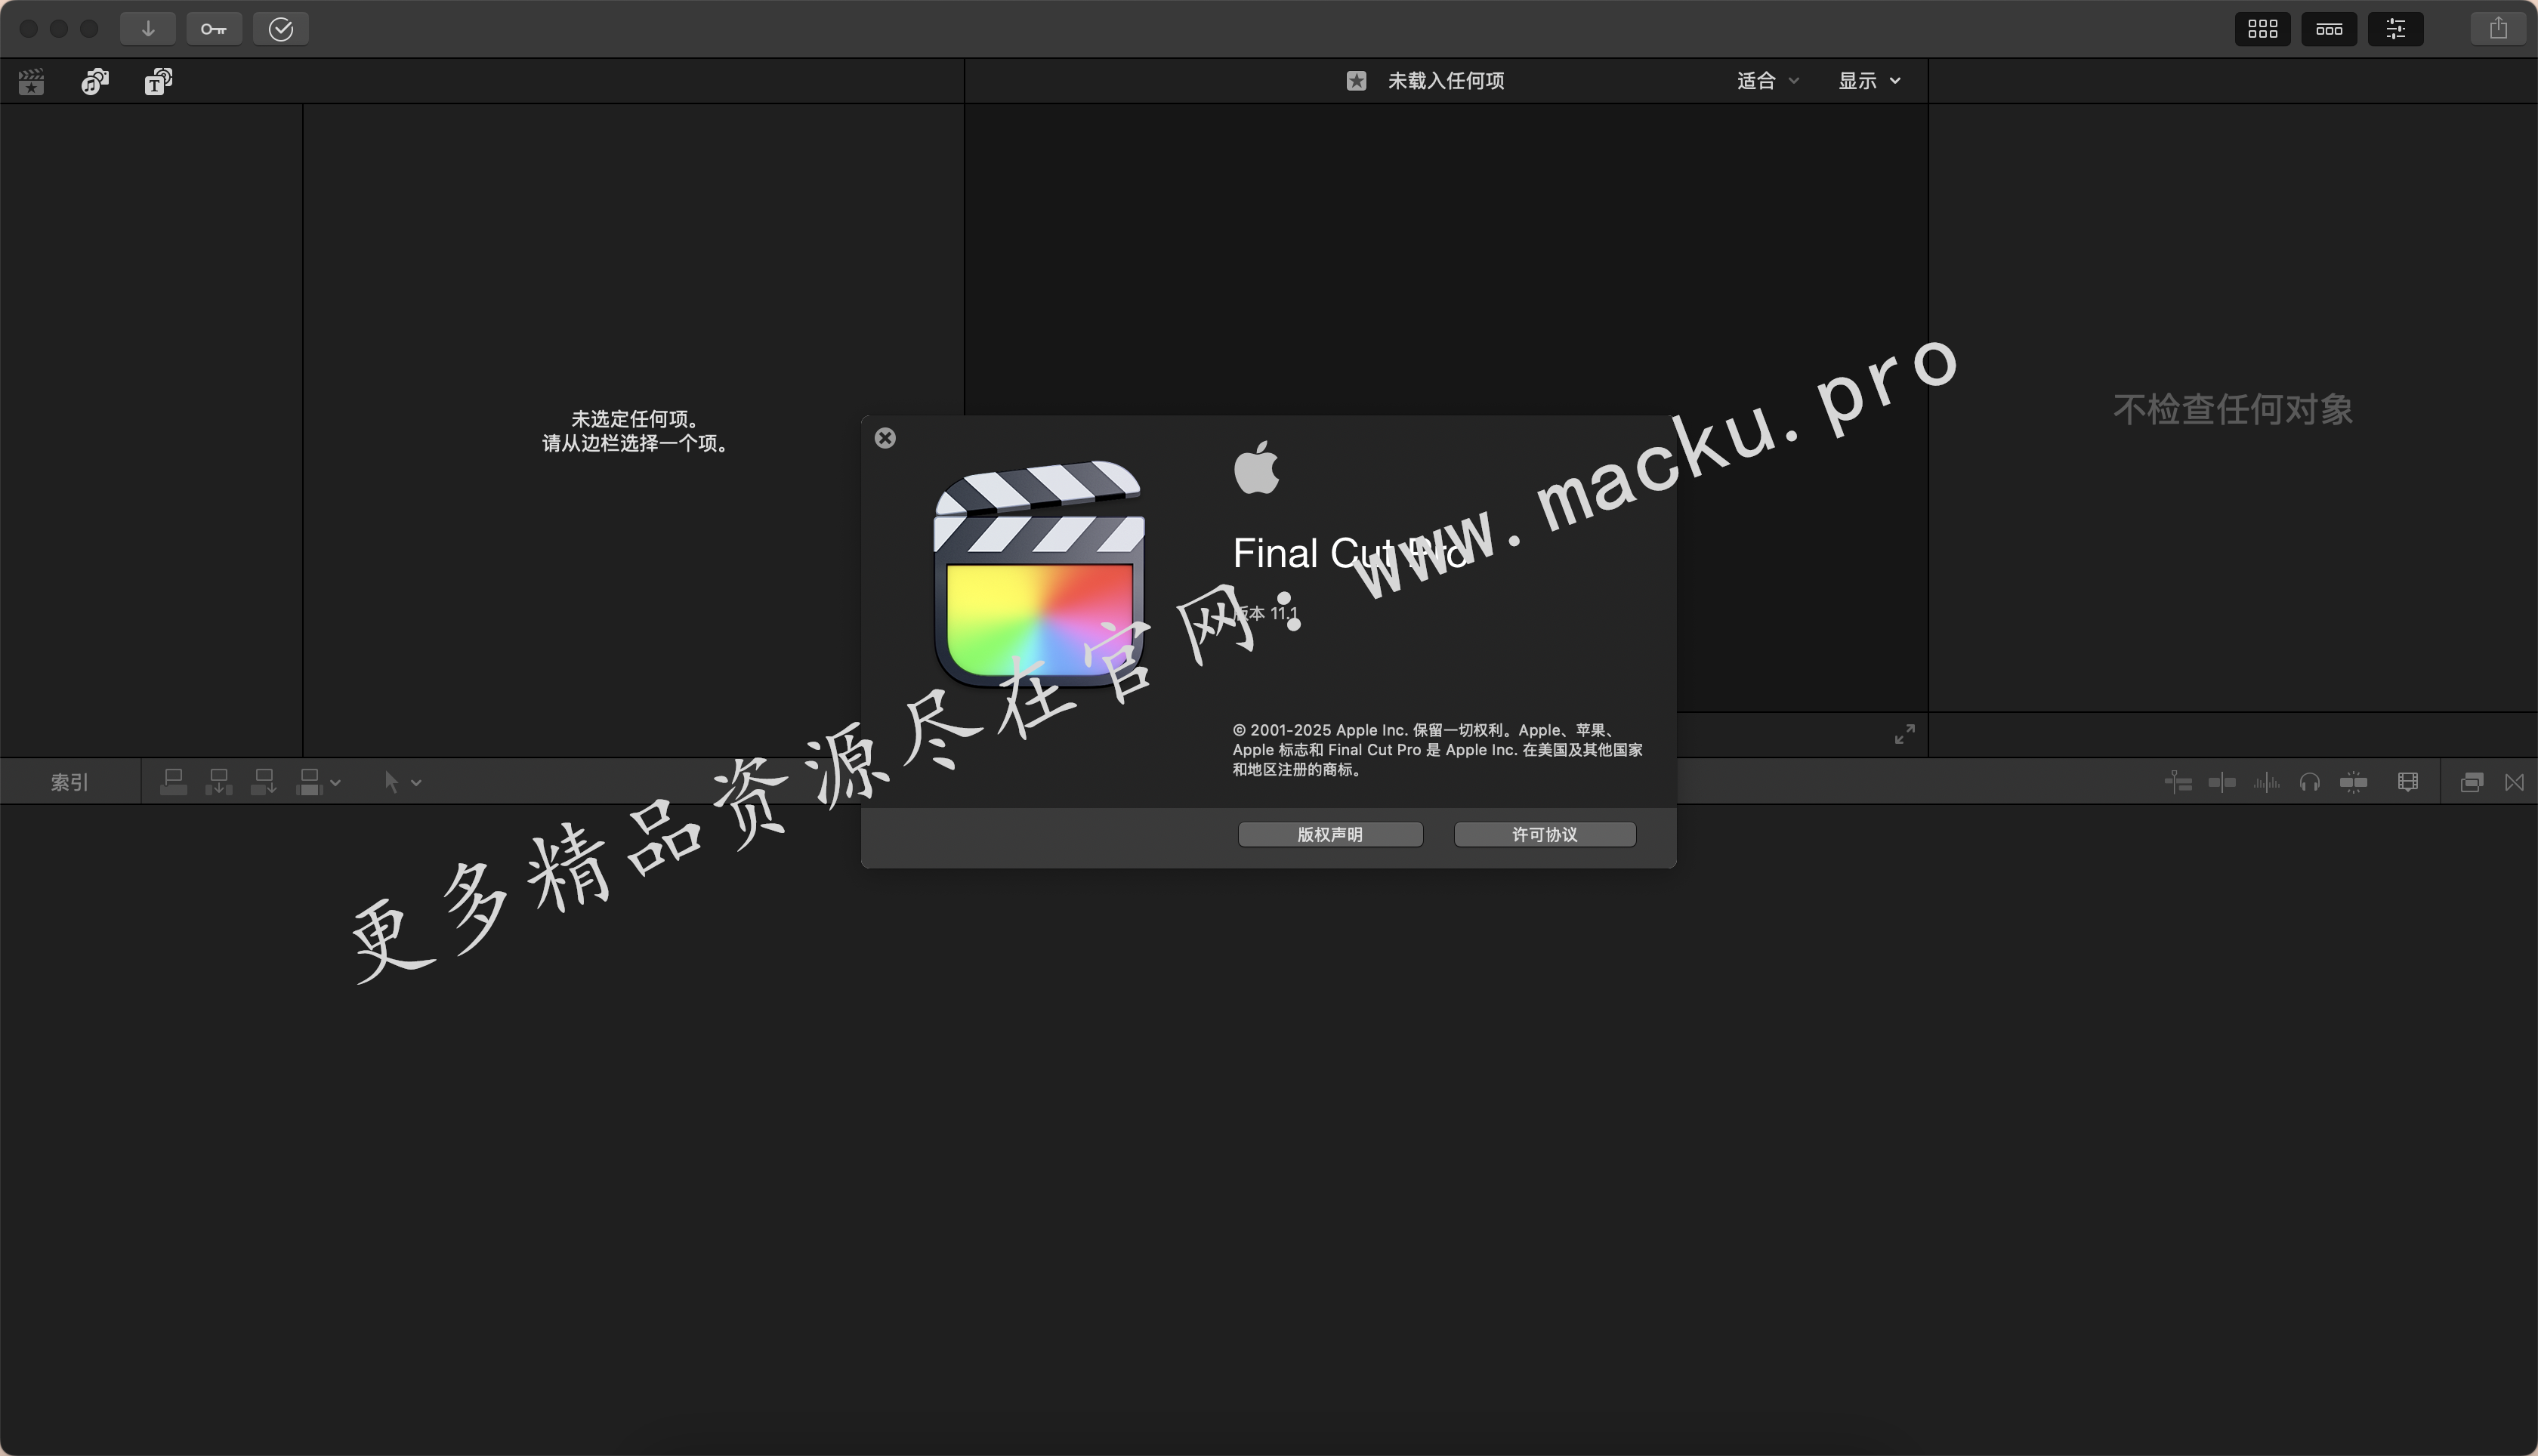Open the Keyword Editor key icon
This screenshot has height=1456, width=2538.
coord(214,29)
